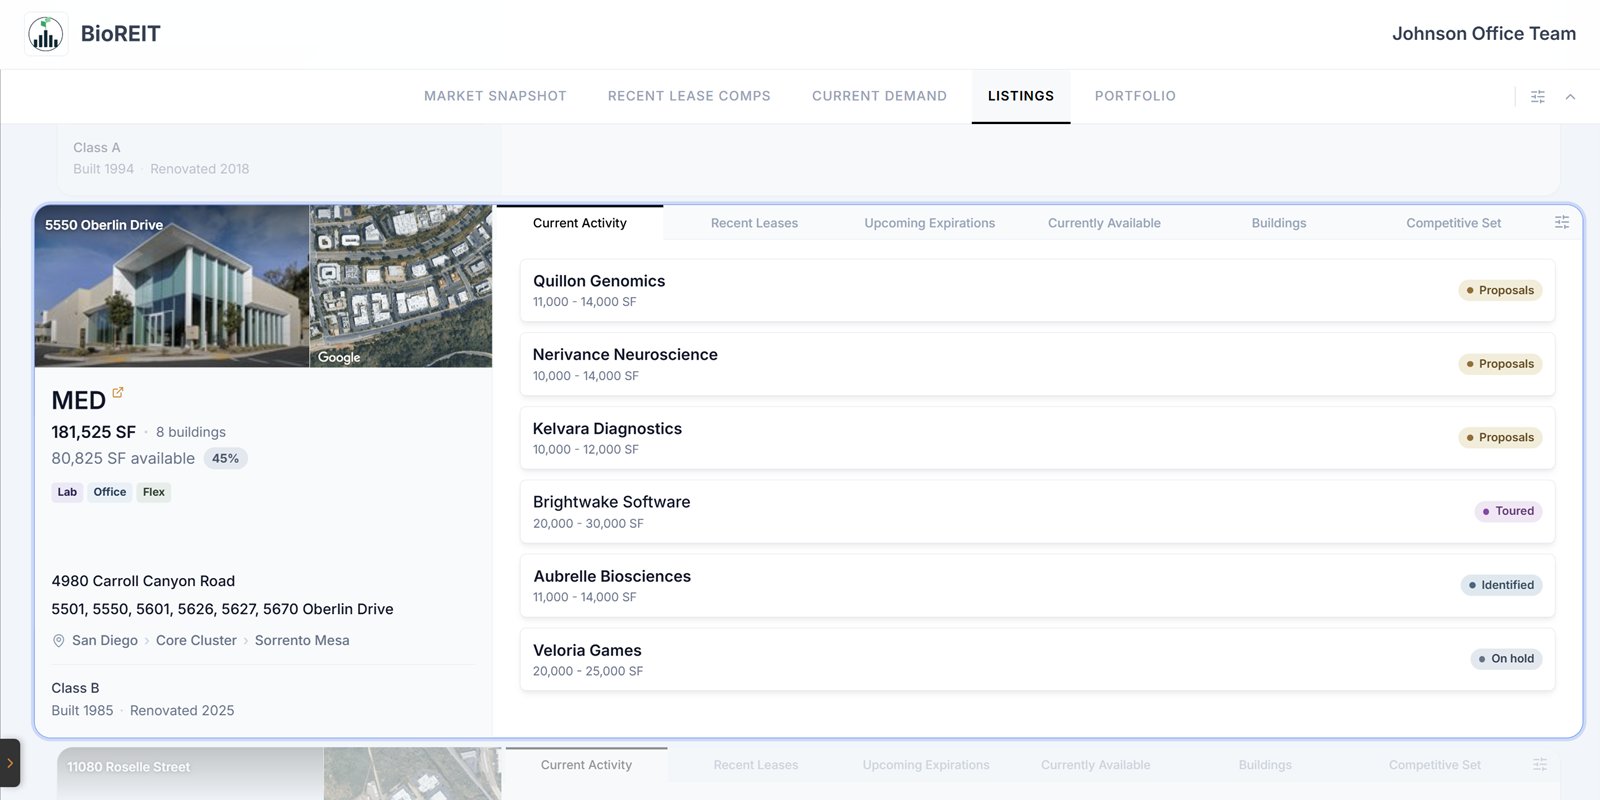
Task: Select the Kelvara Diagnostics activity row
Action: [1037, 438]
